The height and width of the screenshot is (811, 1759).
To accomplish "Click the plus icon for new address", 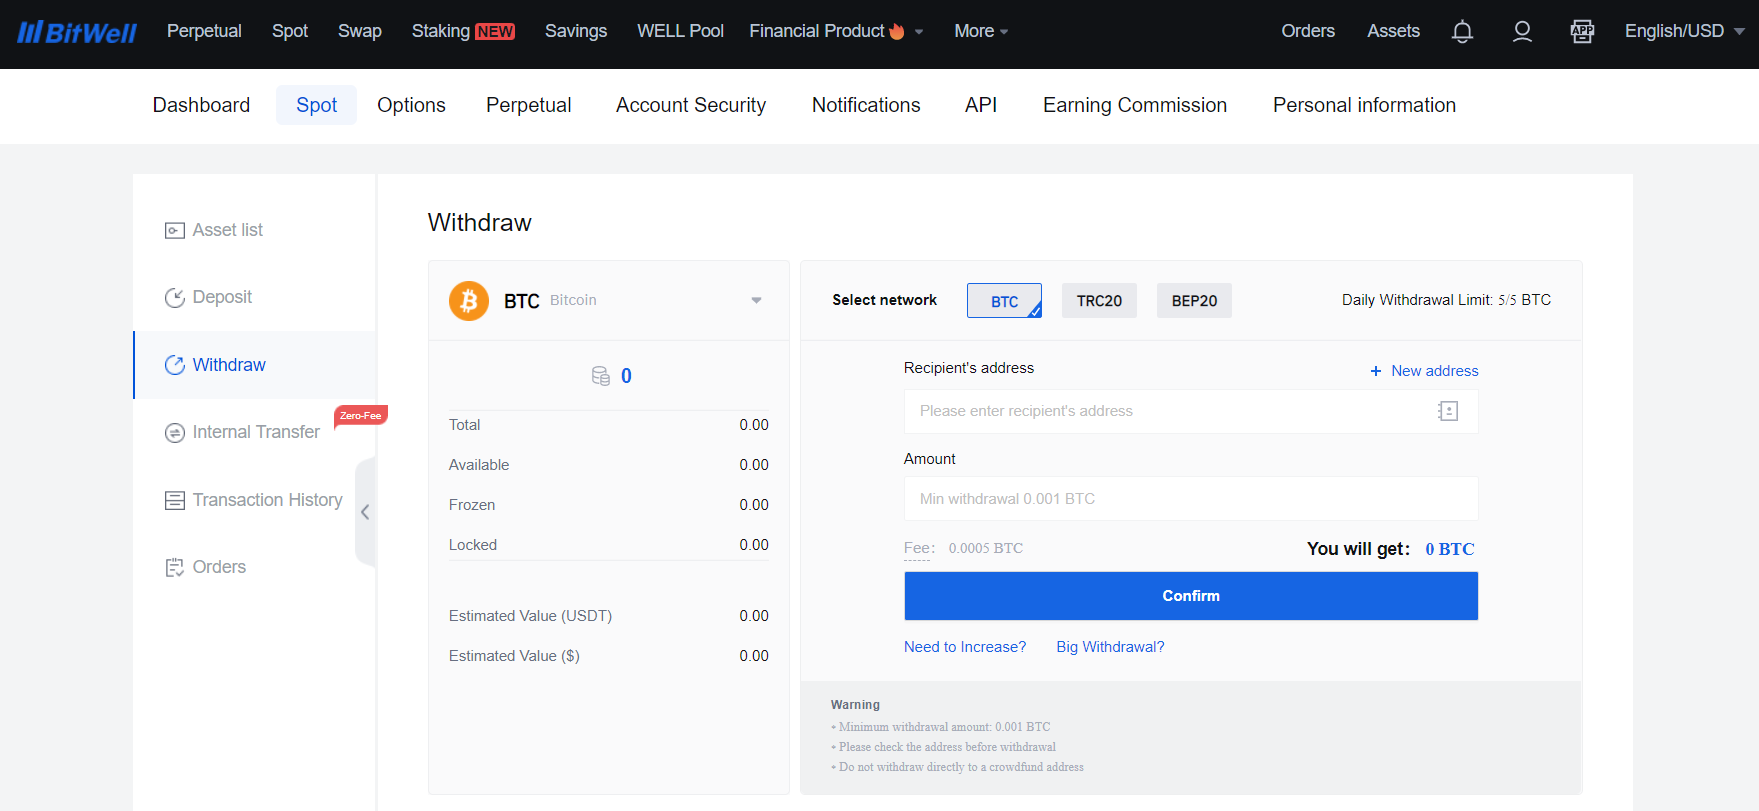I will coord(1376,371).
